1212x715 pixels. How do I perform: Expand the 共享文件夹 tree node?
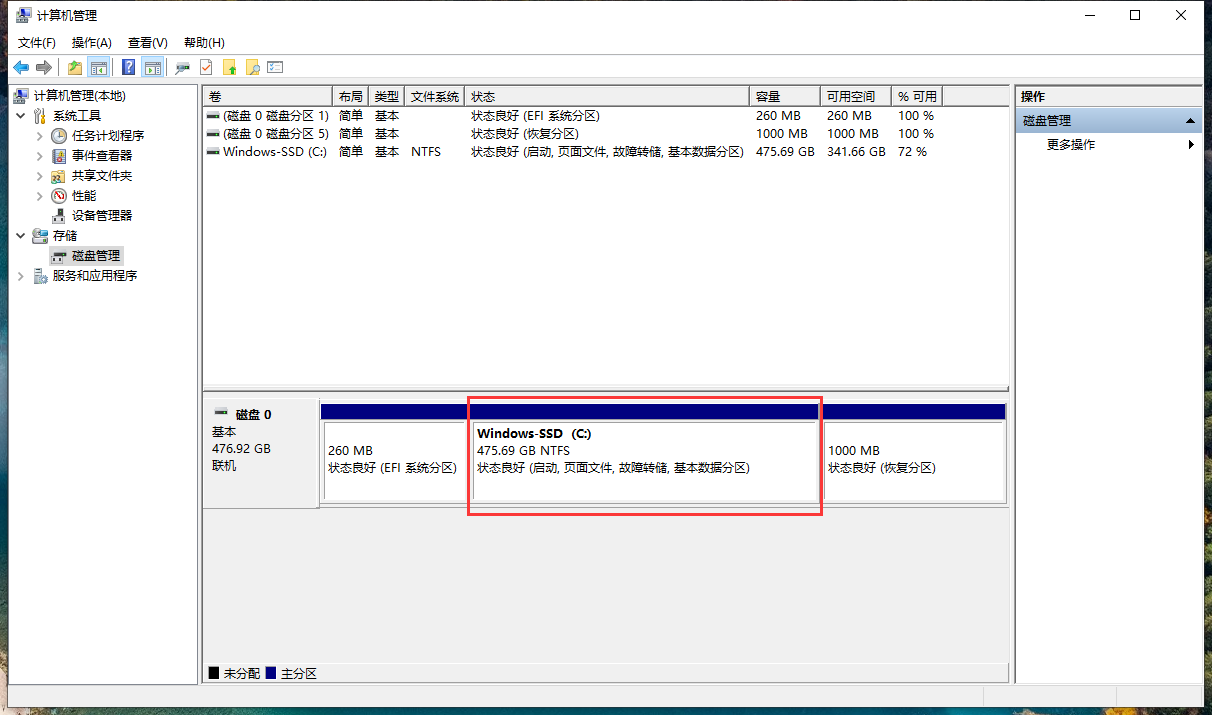pos(40,176)
